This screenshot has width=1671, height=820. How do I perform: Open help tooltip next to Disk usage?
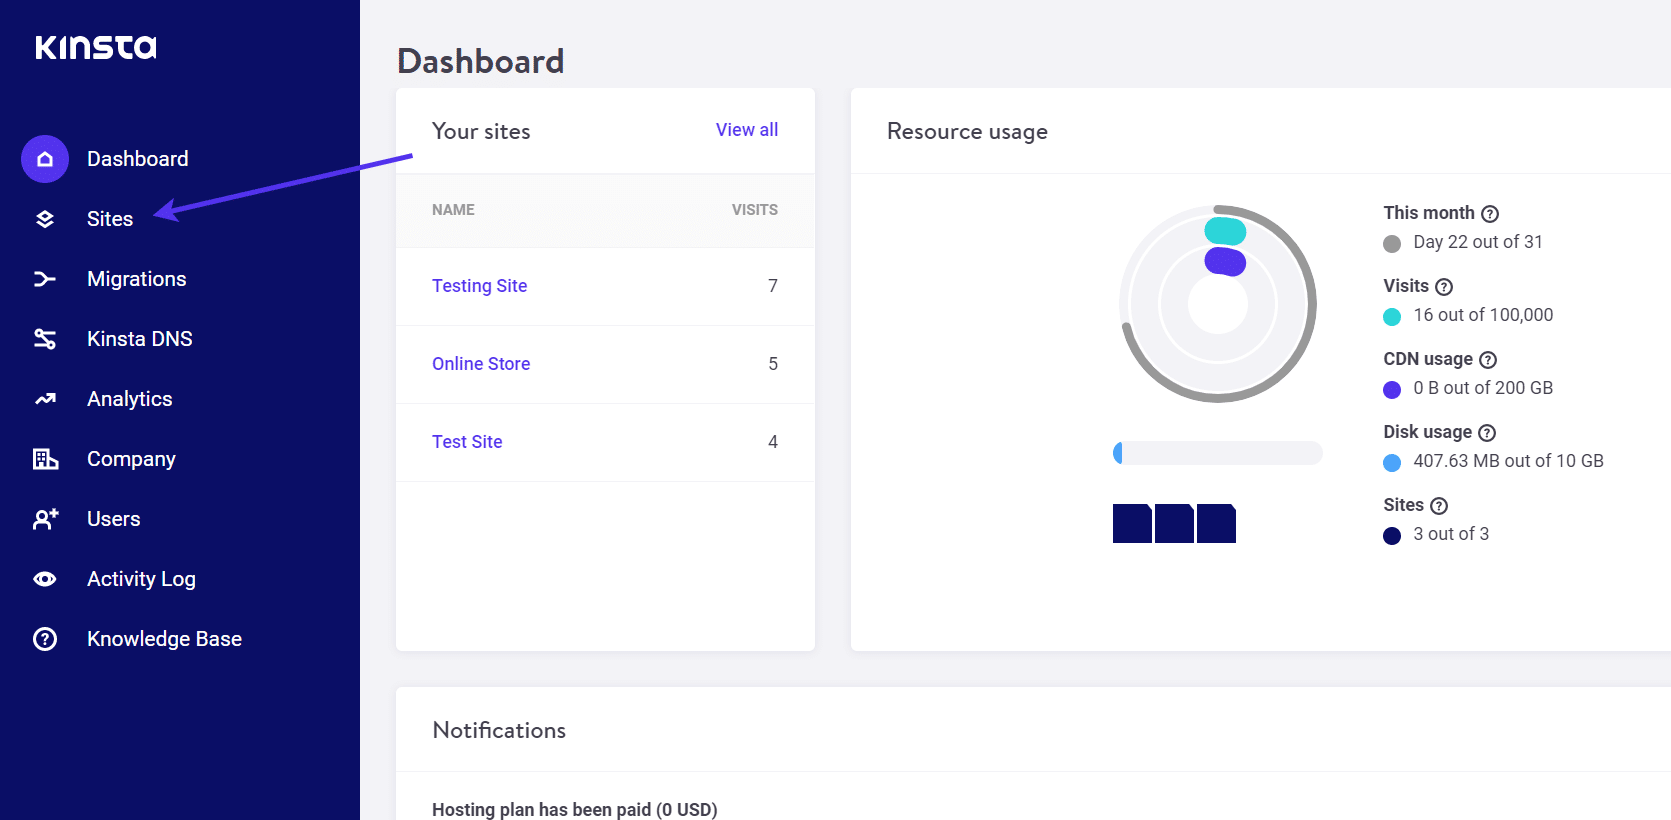1487,433
